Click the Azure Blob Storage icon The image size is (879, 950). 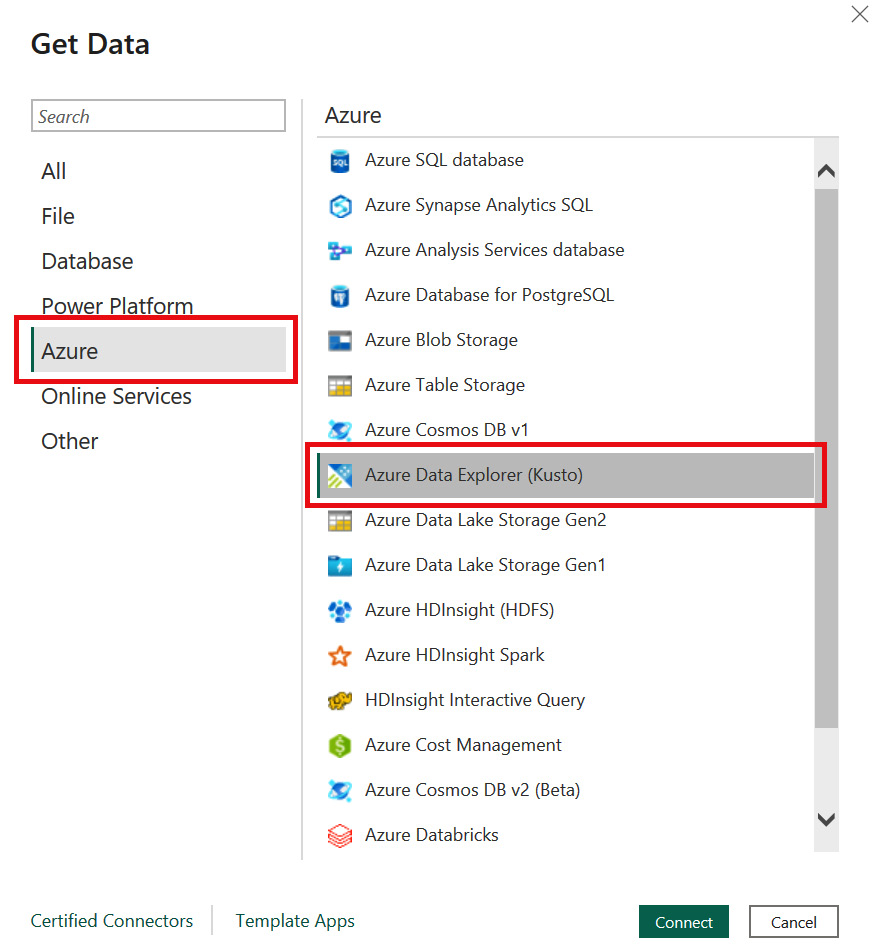[x=340, y=341]
